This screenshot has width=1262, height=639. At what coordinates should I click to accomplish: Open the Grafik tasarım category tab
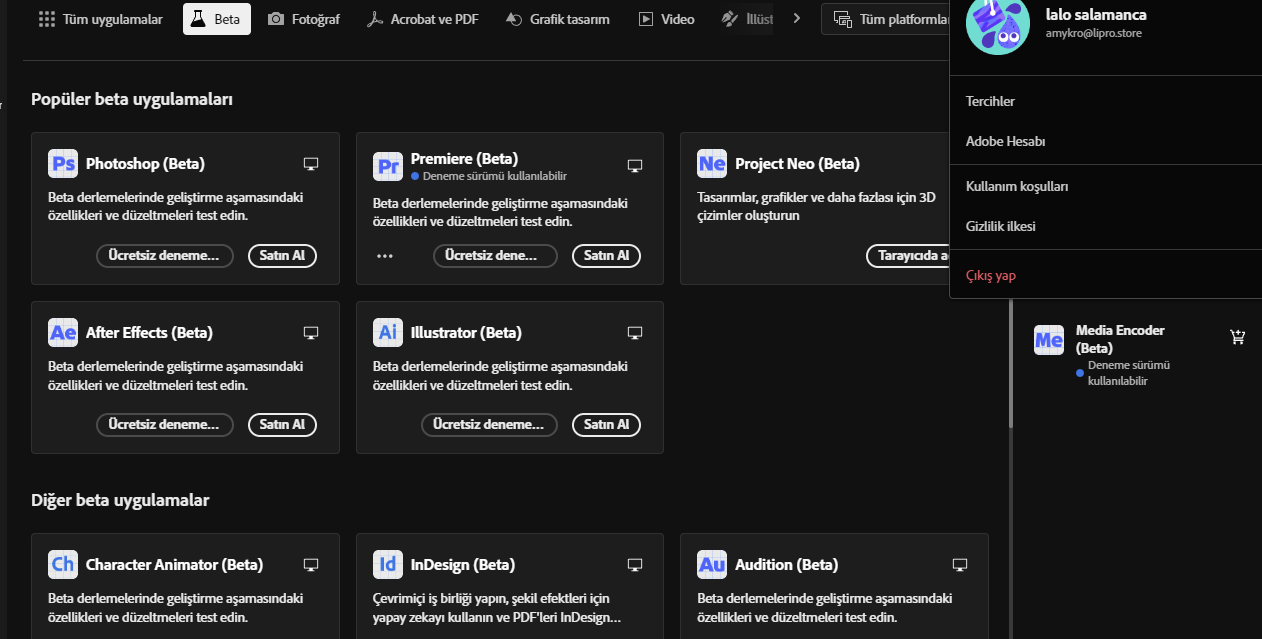557,19
